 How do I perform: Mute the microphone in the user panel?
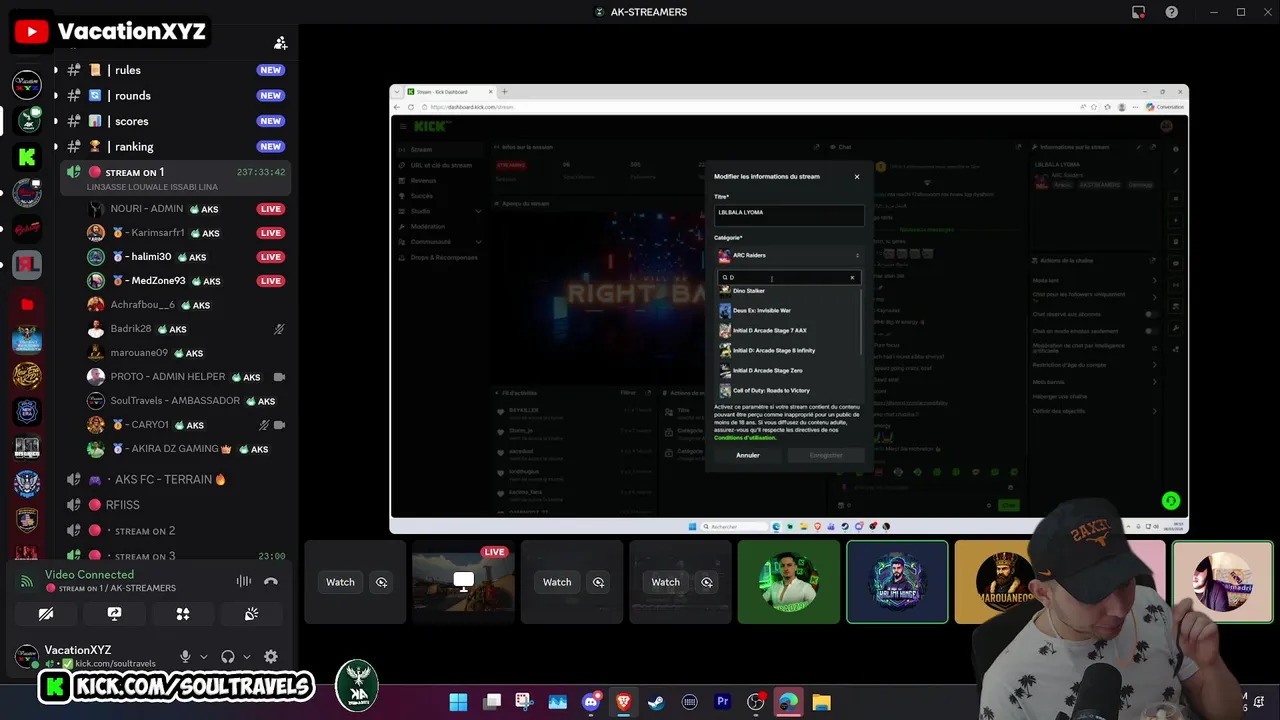tap(185, 656)
